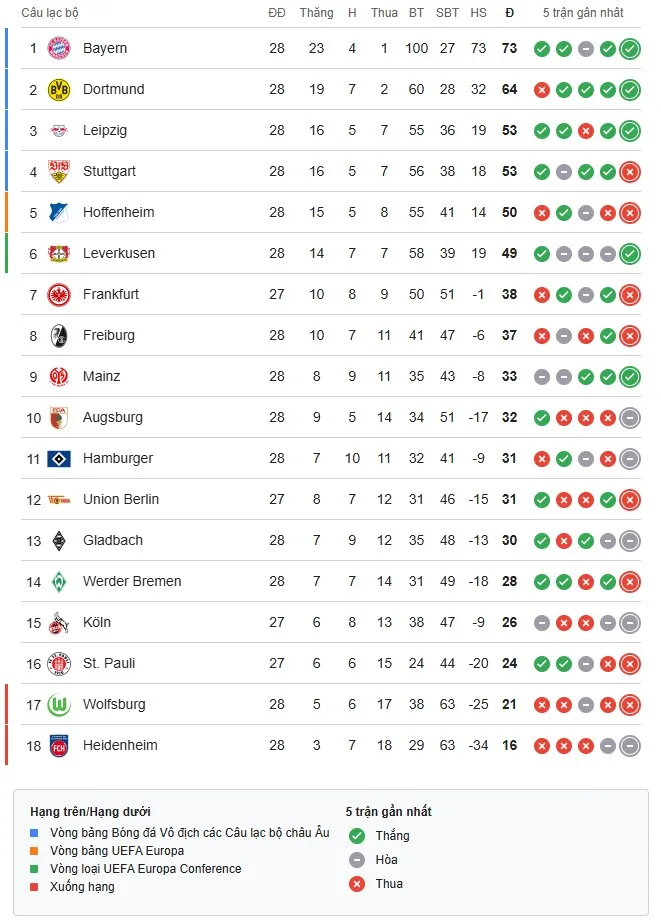Click the 'Đ' points column header
This screenshot has width=661, height=924.
509,13
